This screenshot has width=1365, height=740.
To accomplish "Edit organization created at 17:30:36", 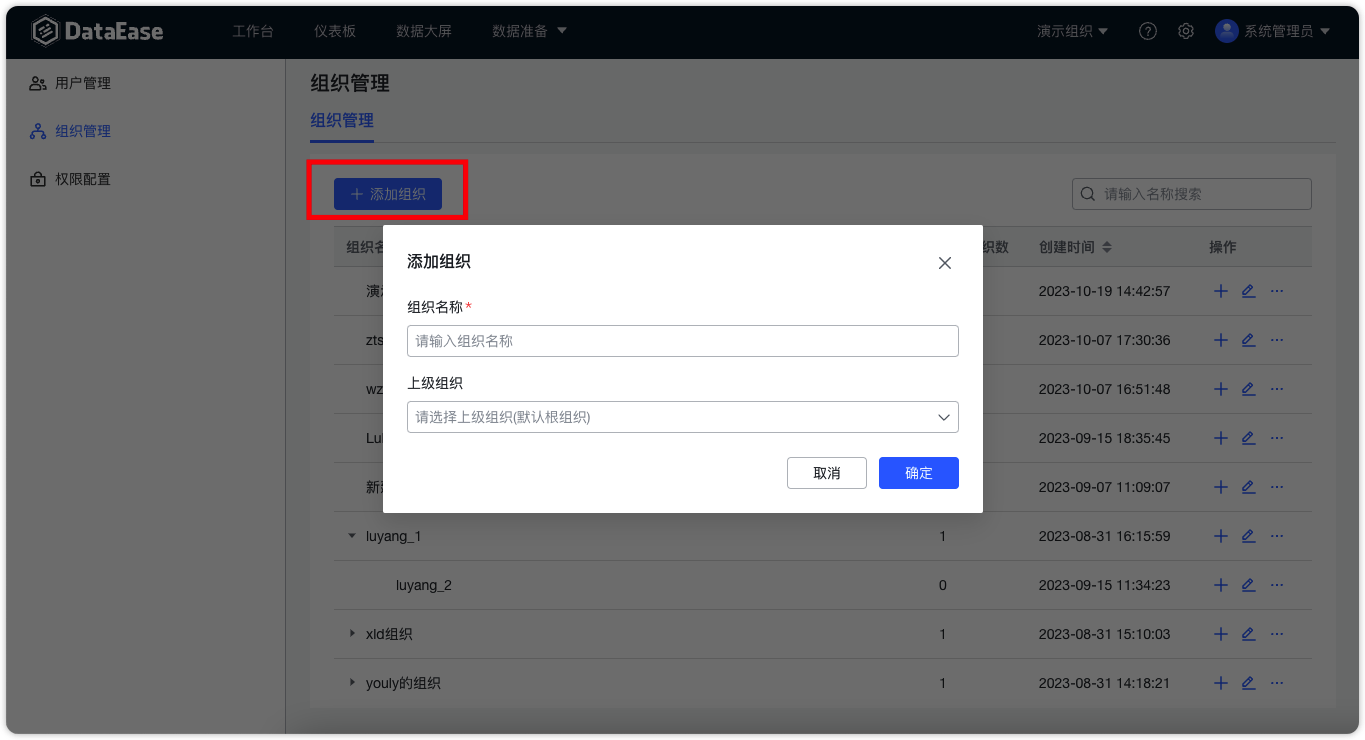I will tap(1248, 340).
